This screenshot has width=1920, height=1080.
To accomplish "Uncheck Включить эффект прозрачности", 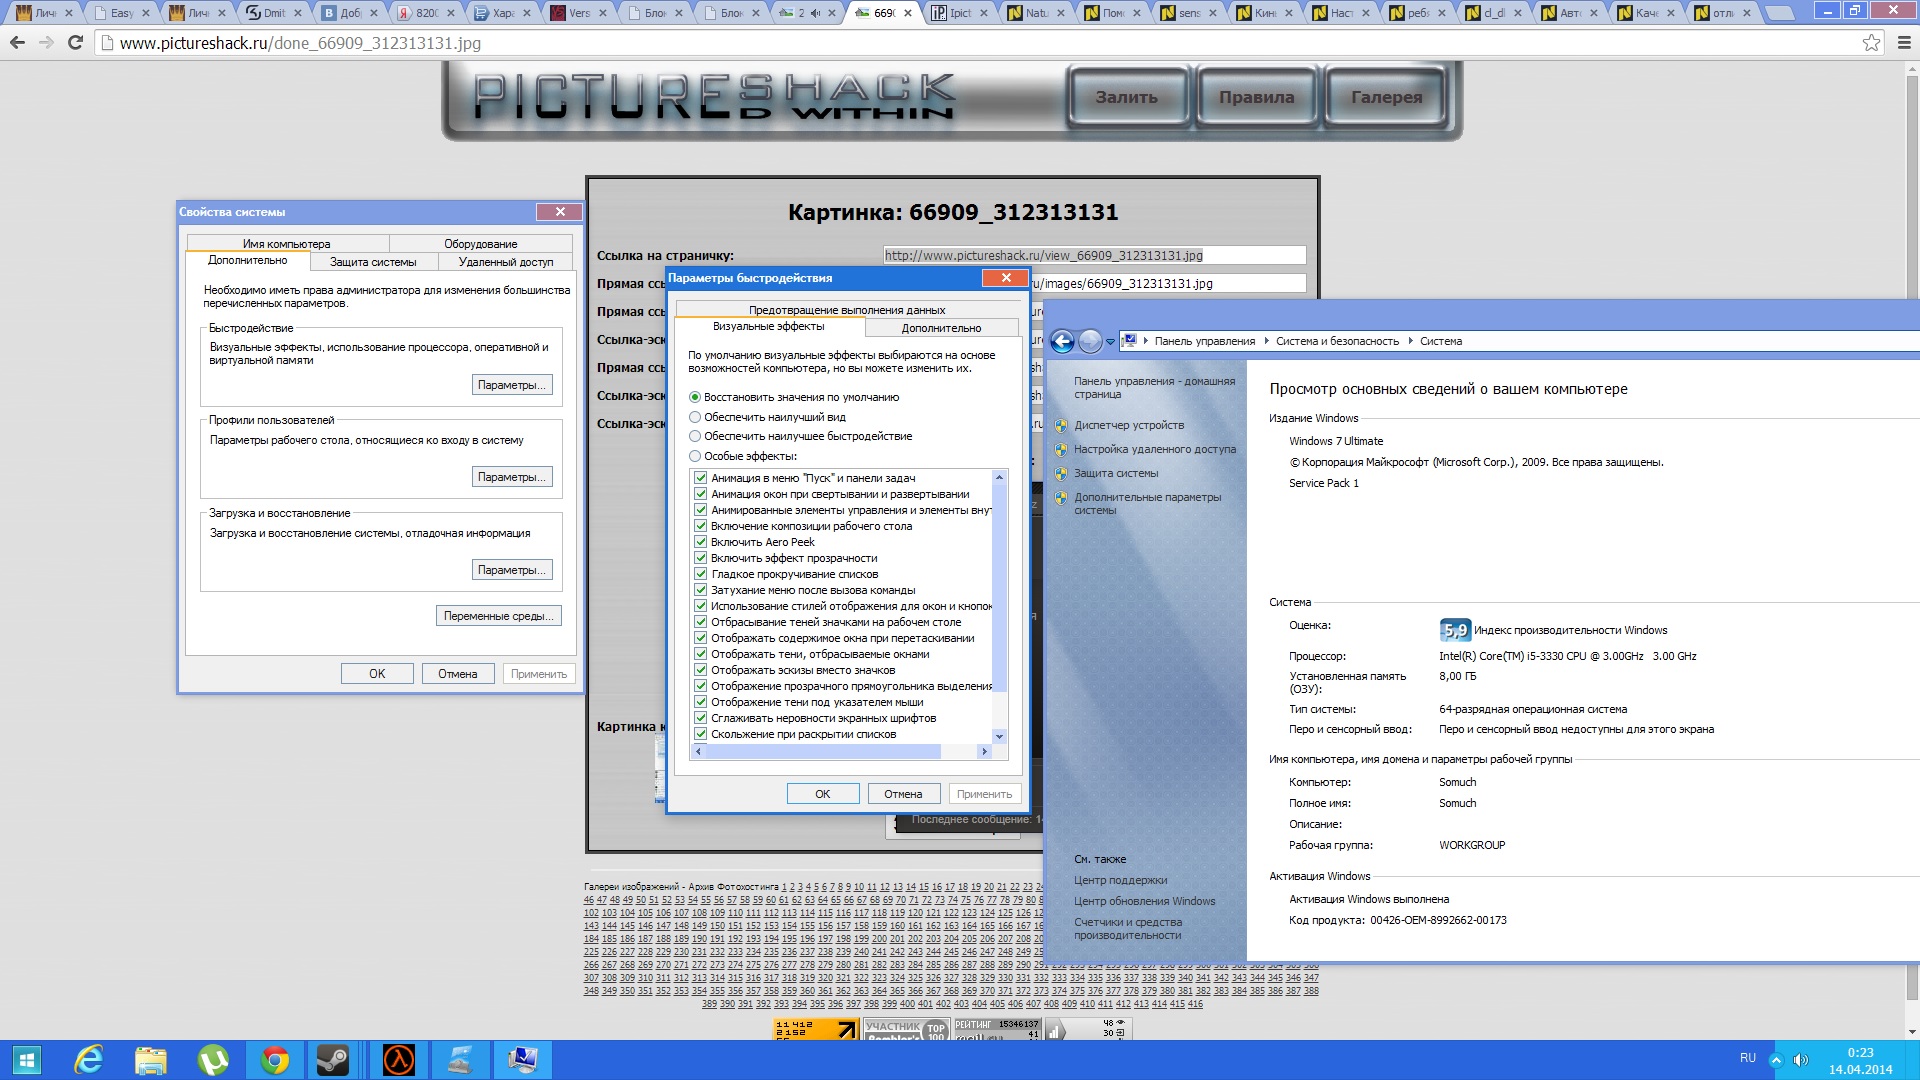I will click(x=701, y=558).
